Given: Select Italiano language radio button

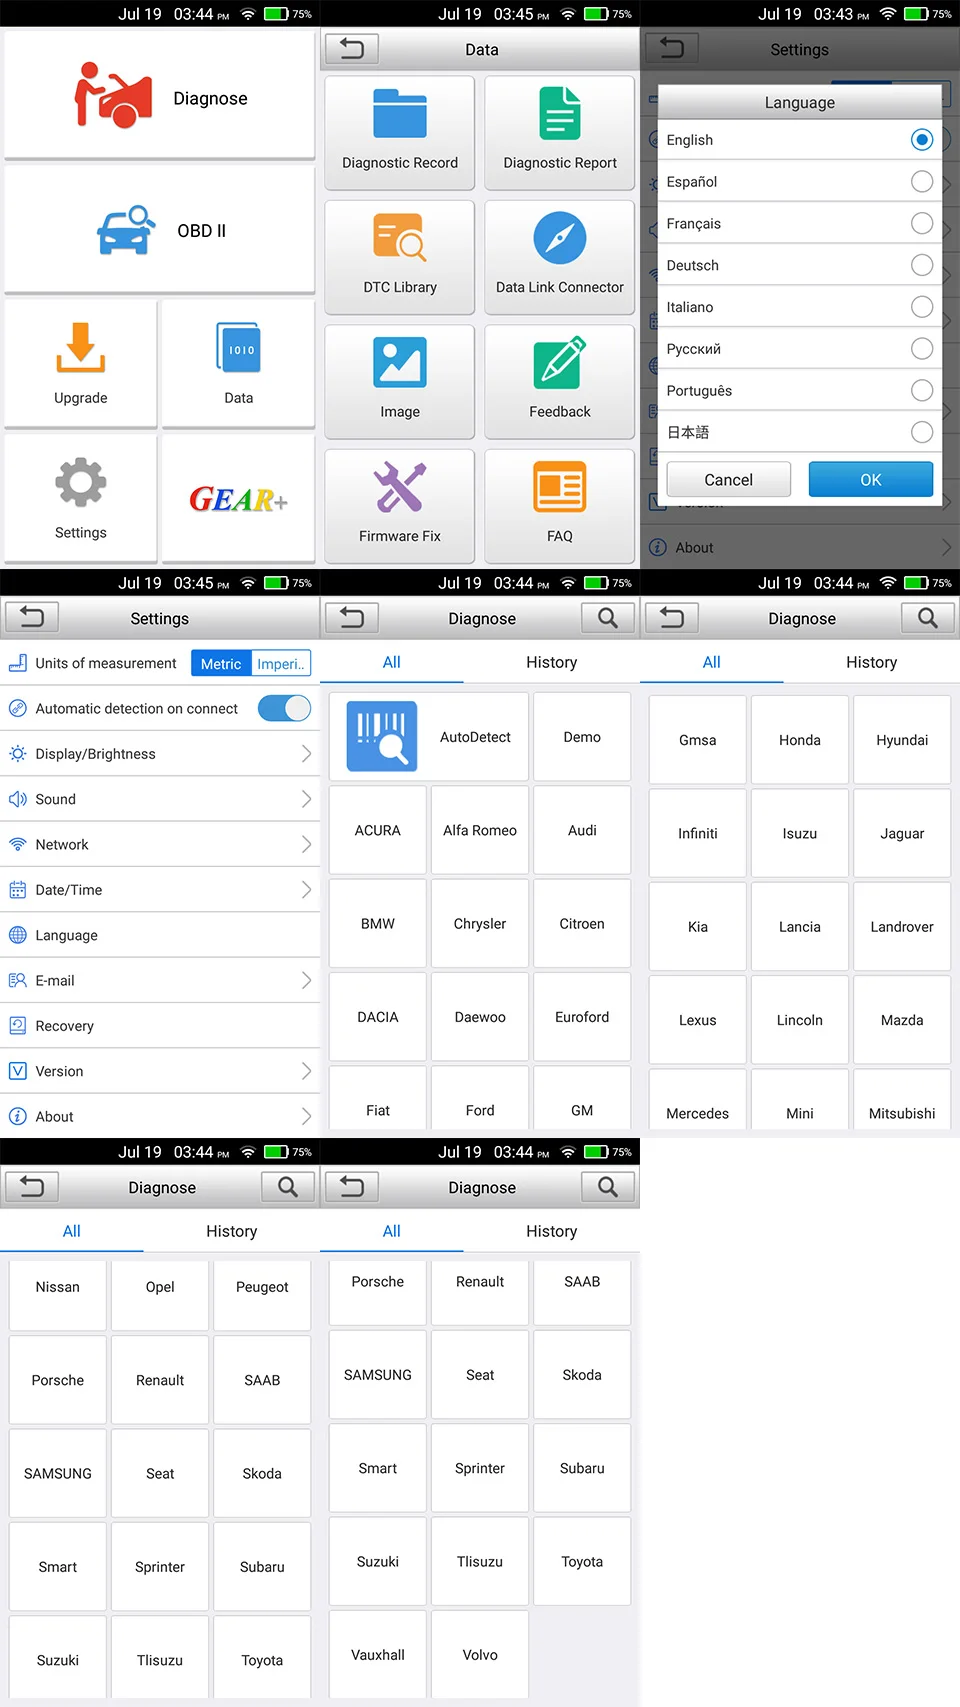Looking at the screenshot, I should pos(922,307).
